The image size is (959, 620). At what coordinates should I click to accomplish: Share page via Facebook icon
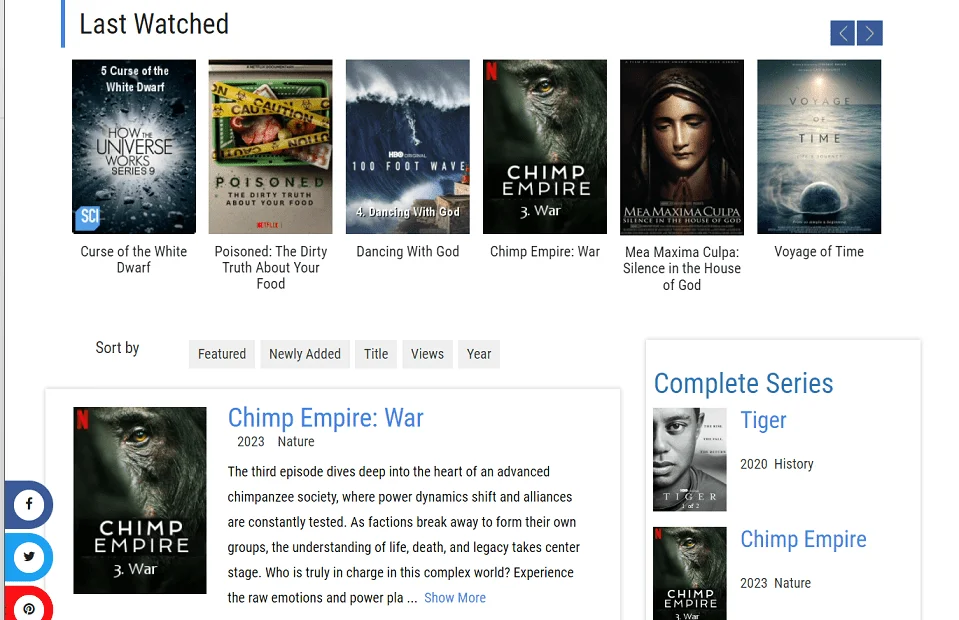[x=29, y=504]
